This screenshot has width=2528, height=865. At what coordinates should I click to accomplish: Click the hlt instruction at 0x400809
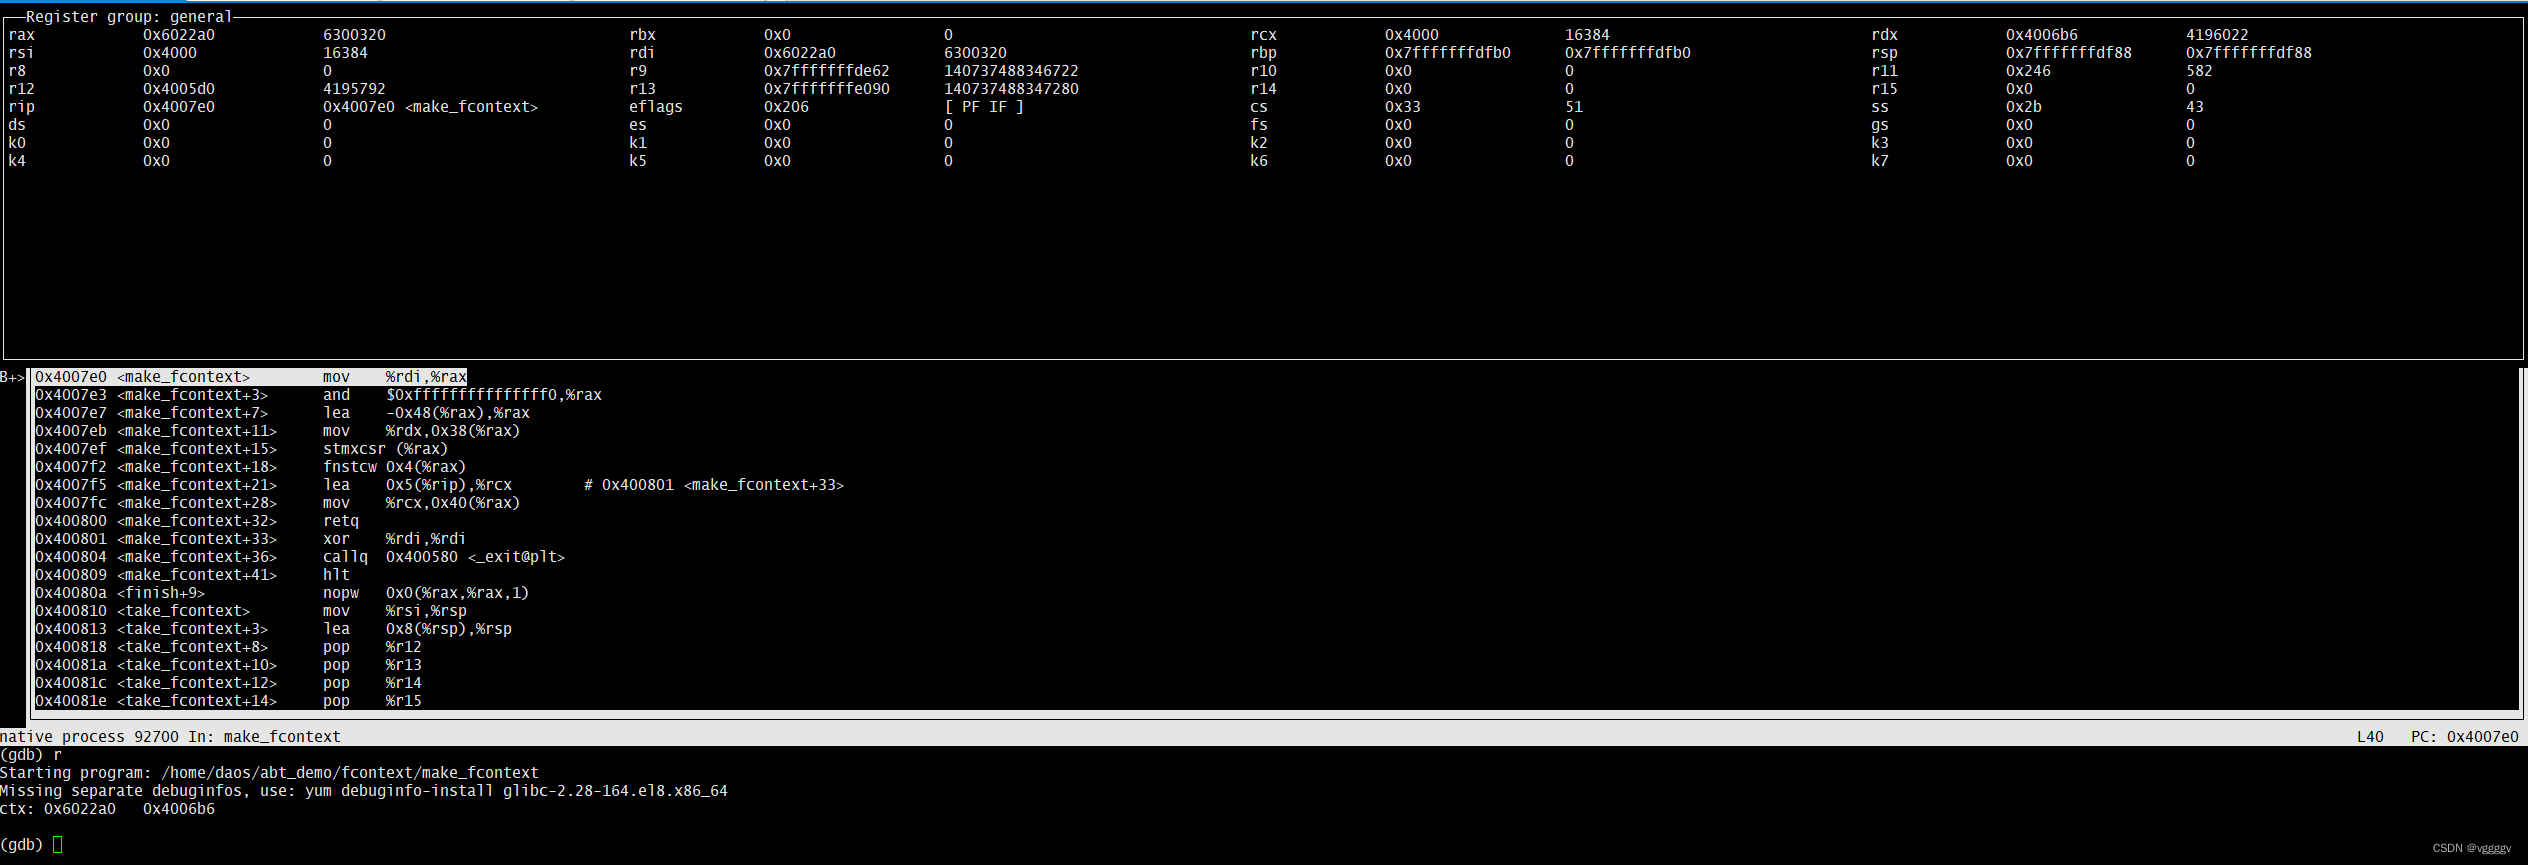pyautogui.click(x=336, y=575)
